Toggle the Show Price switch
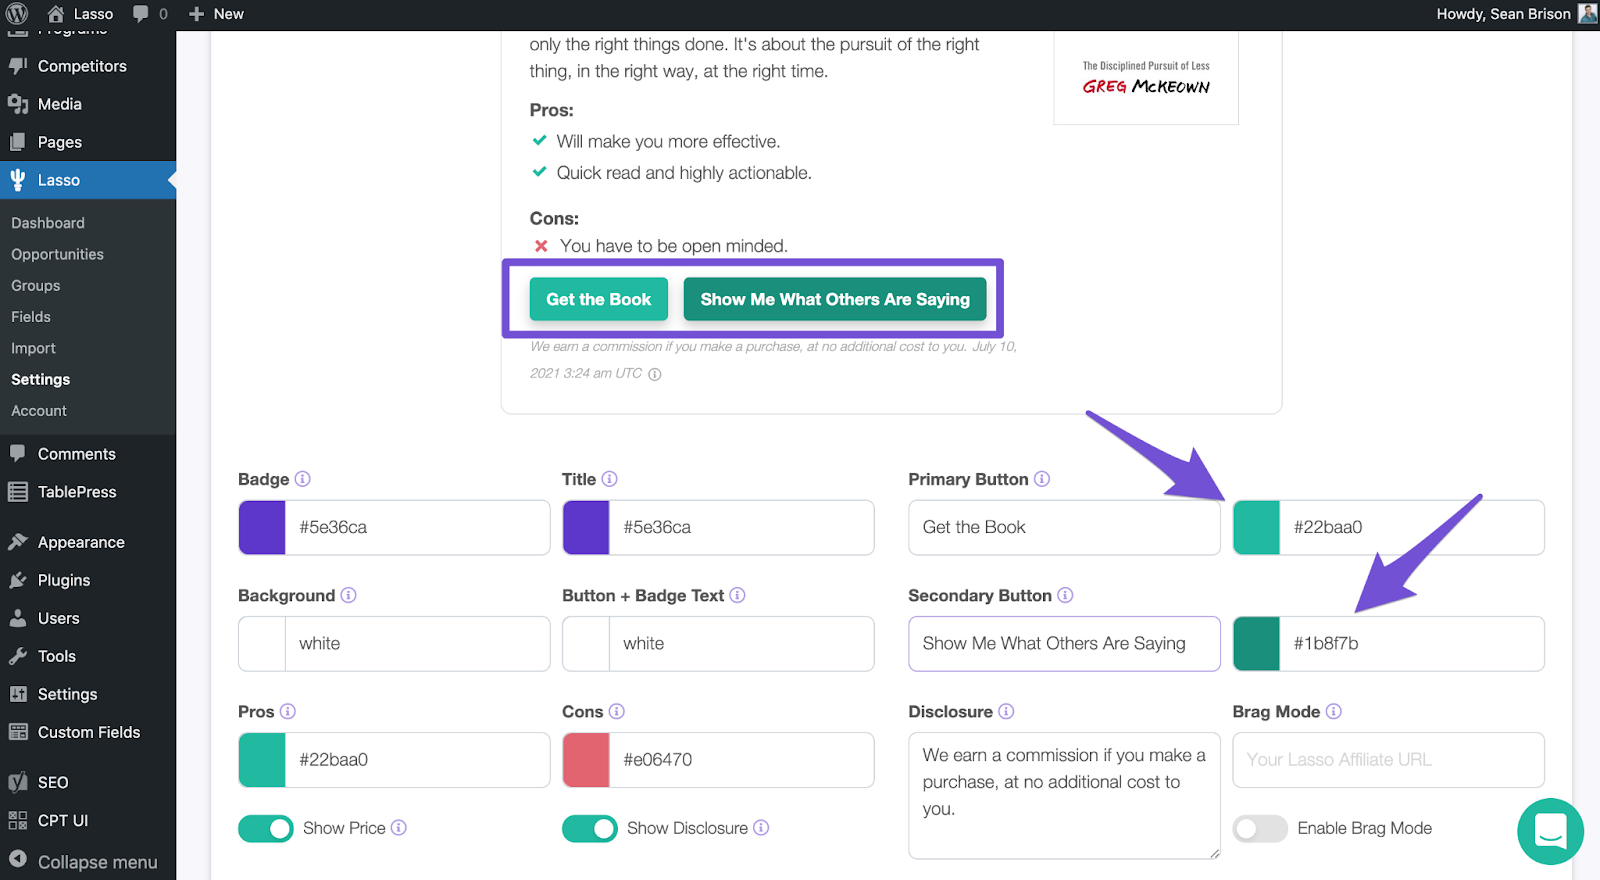This screenshot has height=880, width=1600. tap(266, 828)
